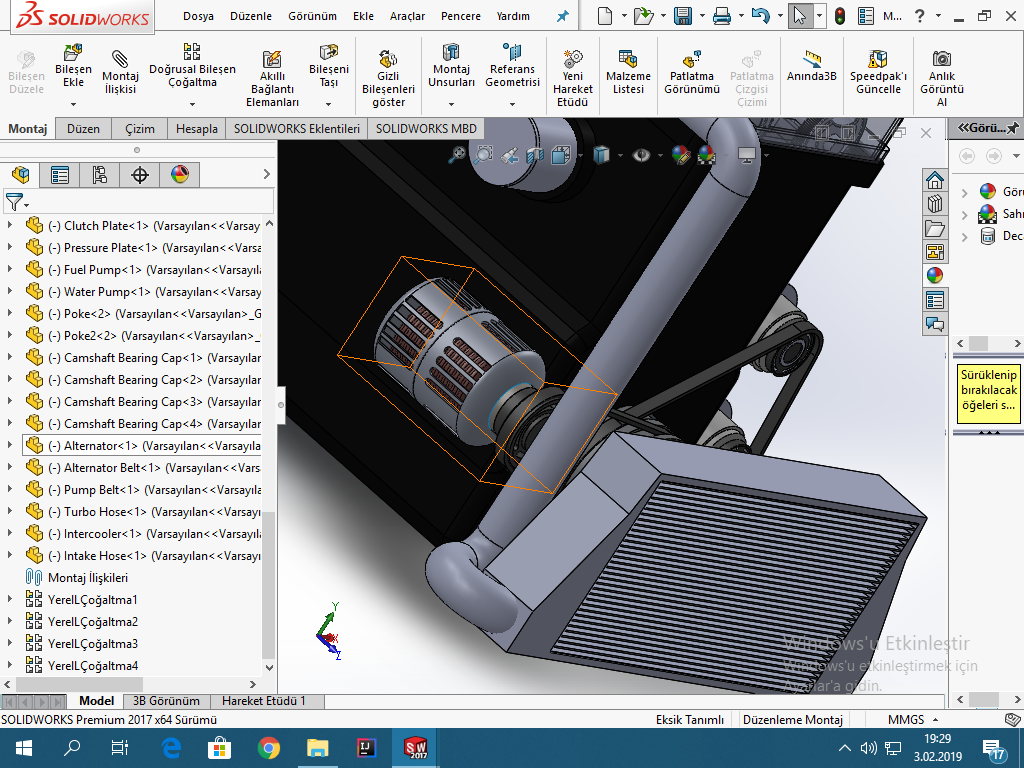Click the Undo arrow icon

(761, 16)
